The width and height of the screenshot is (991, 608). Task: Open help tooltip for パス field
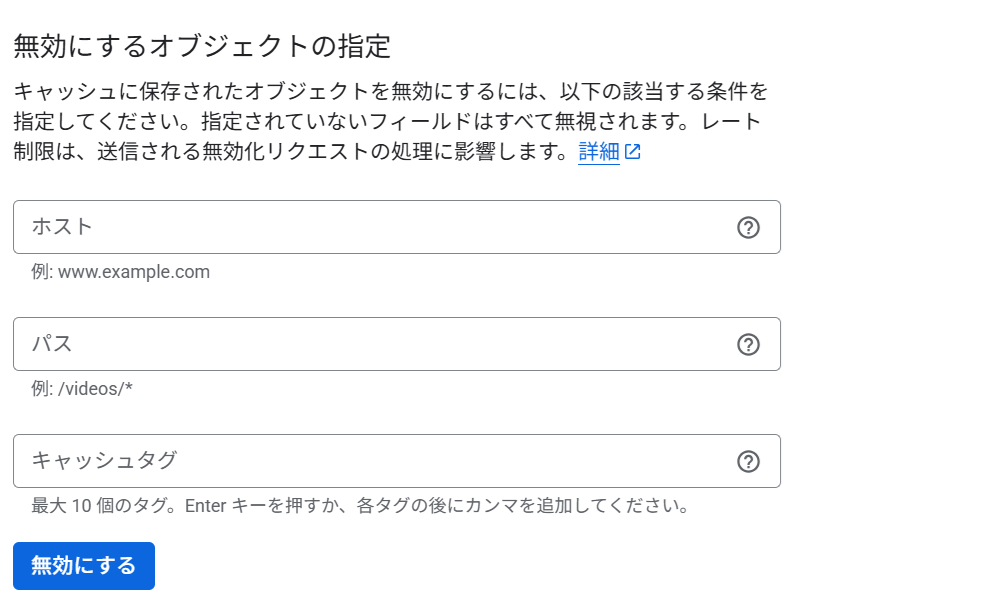point(748,344)
